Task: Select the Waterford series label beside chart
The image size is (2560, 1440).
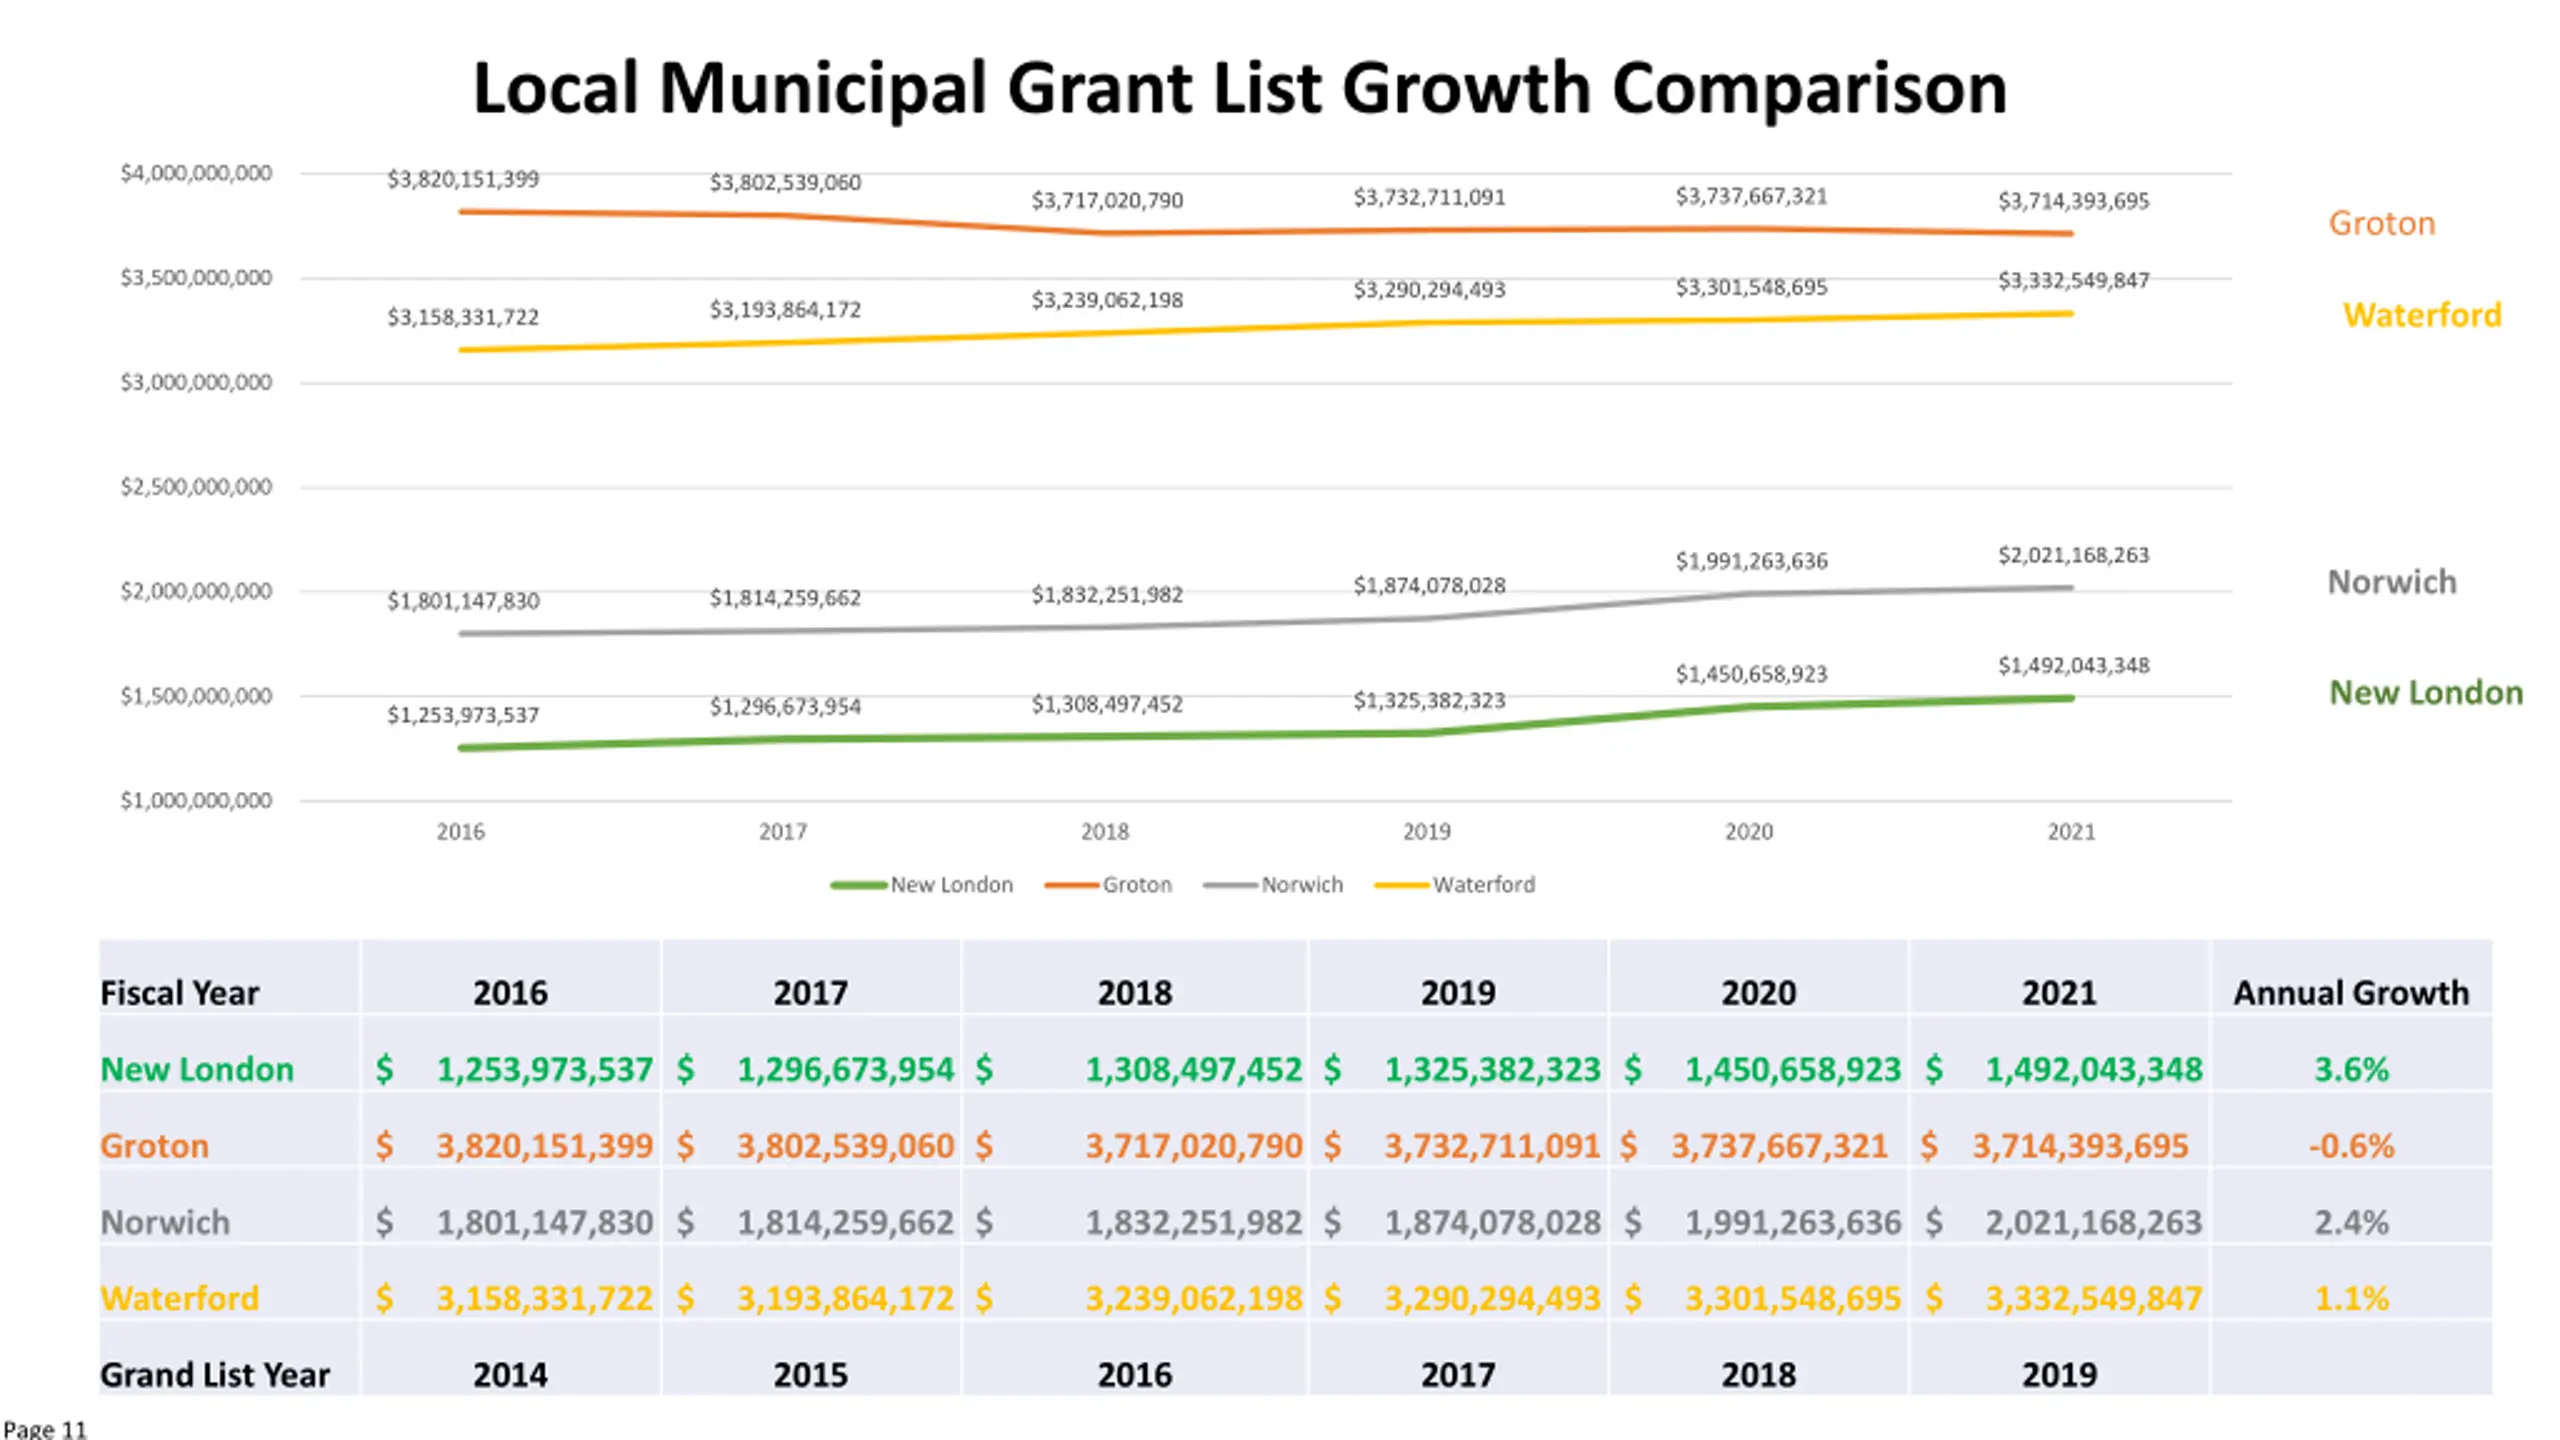Action: (x=2421, y=315)
